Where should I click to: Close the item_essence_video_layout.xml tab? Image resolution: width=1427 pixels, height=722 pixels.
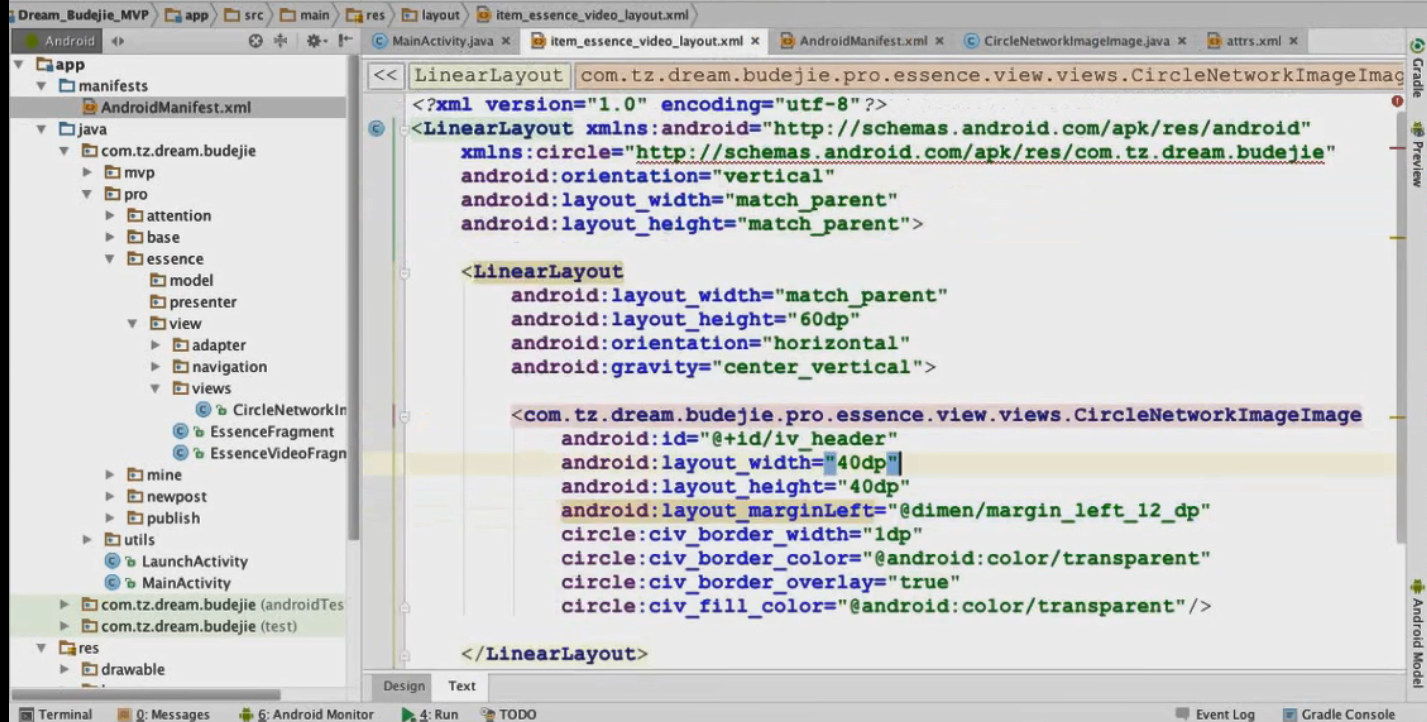coord(755,41)
